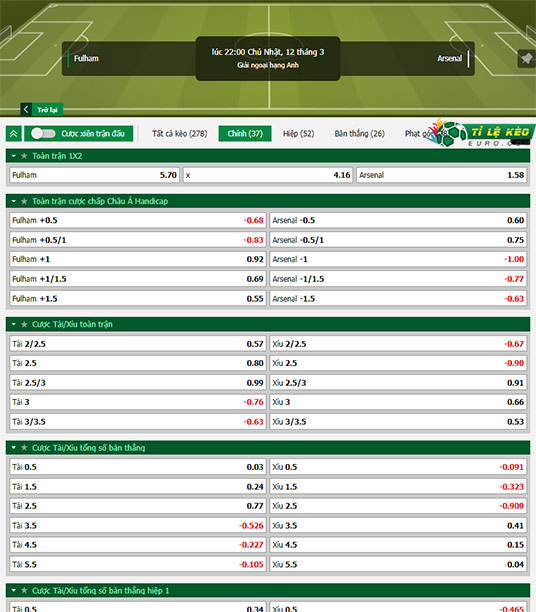Collapse Cược Tài/Xỉu toàn trận section arrow

[x=14, y=324]
